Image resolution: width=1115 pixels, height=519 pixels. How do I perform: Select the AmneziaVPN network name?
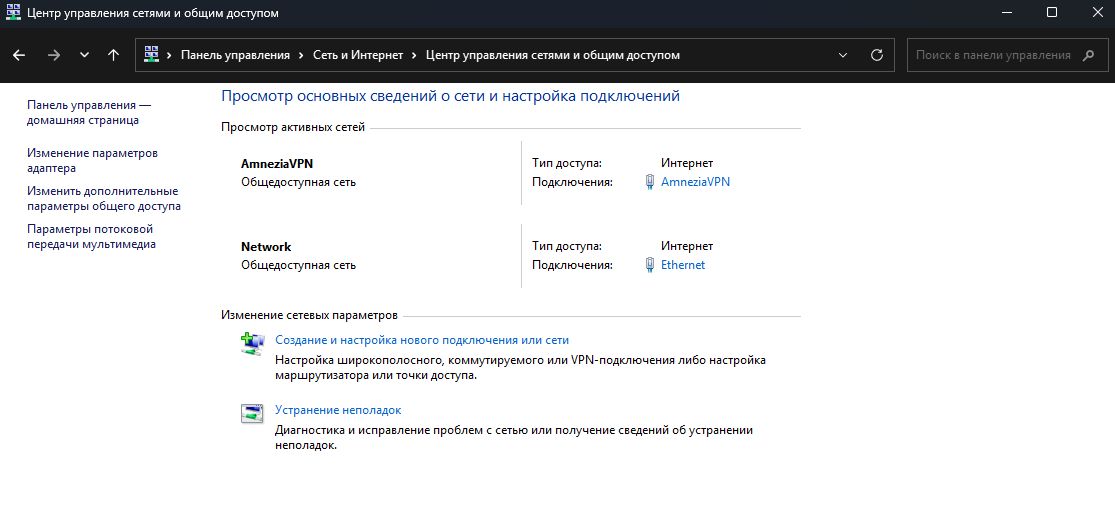[277, 164]
